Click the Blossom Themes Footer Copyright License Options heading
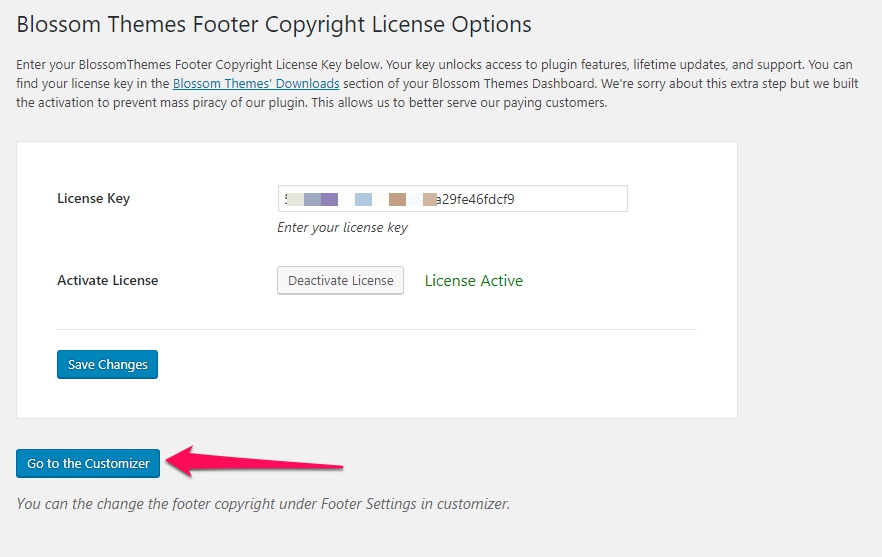Screen dimensions: 882x557 point(274,25)
